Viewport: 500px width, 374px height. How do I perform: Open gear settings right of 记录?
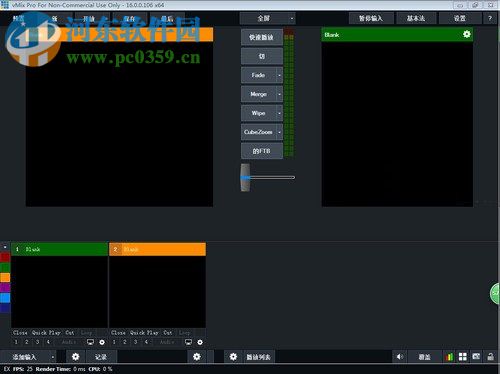197,357
